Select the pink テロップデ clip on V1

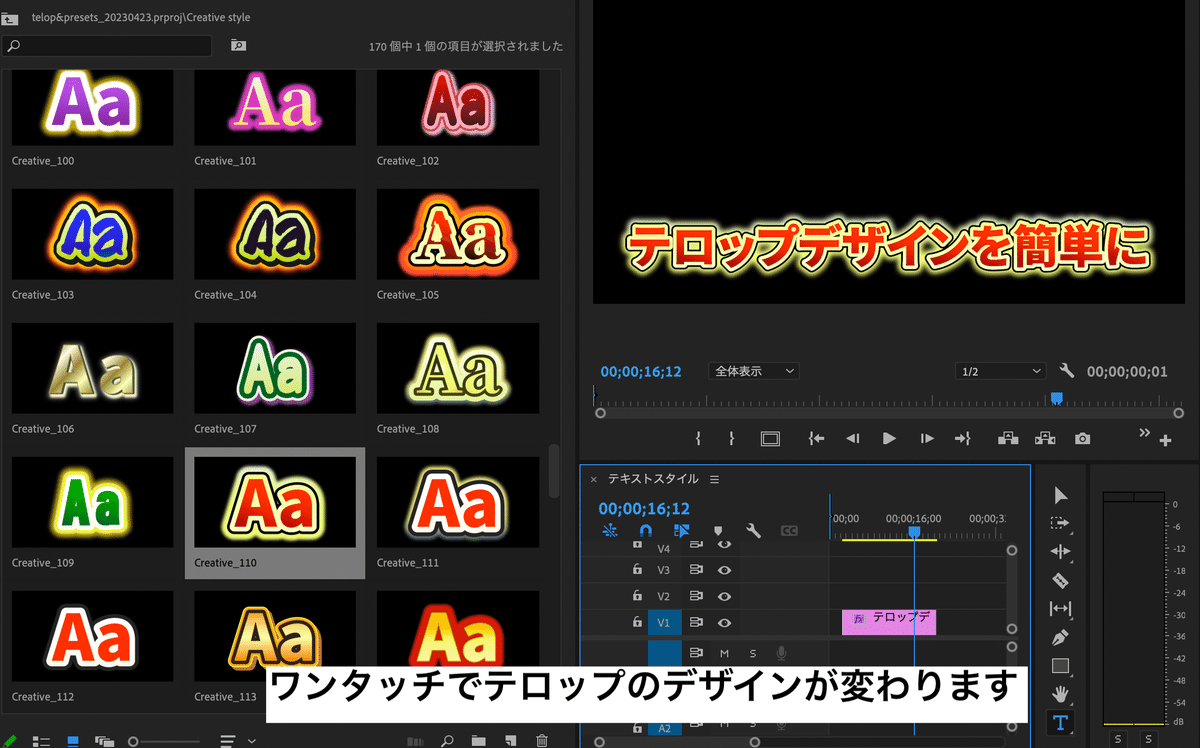click(x=889, y=622)
